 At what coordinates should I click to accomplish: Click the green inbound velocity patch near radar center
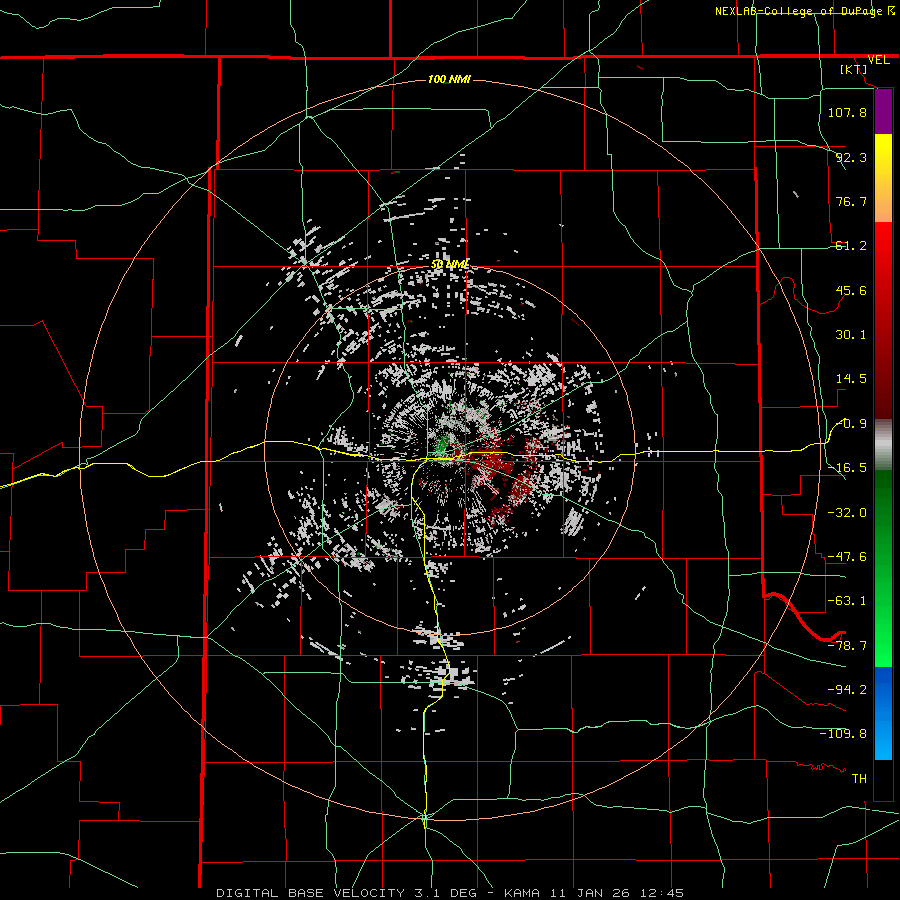[x=443, y=443]
